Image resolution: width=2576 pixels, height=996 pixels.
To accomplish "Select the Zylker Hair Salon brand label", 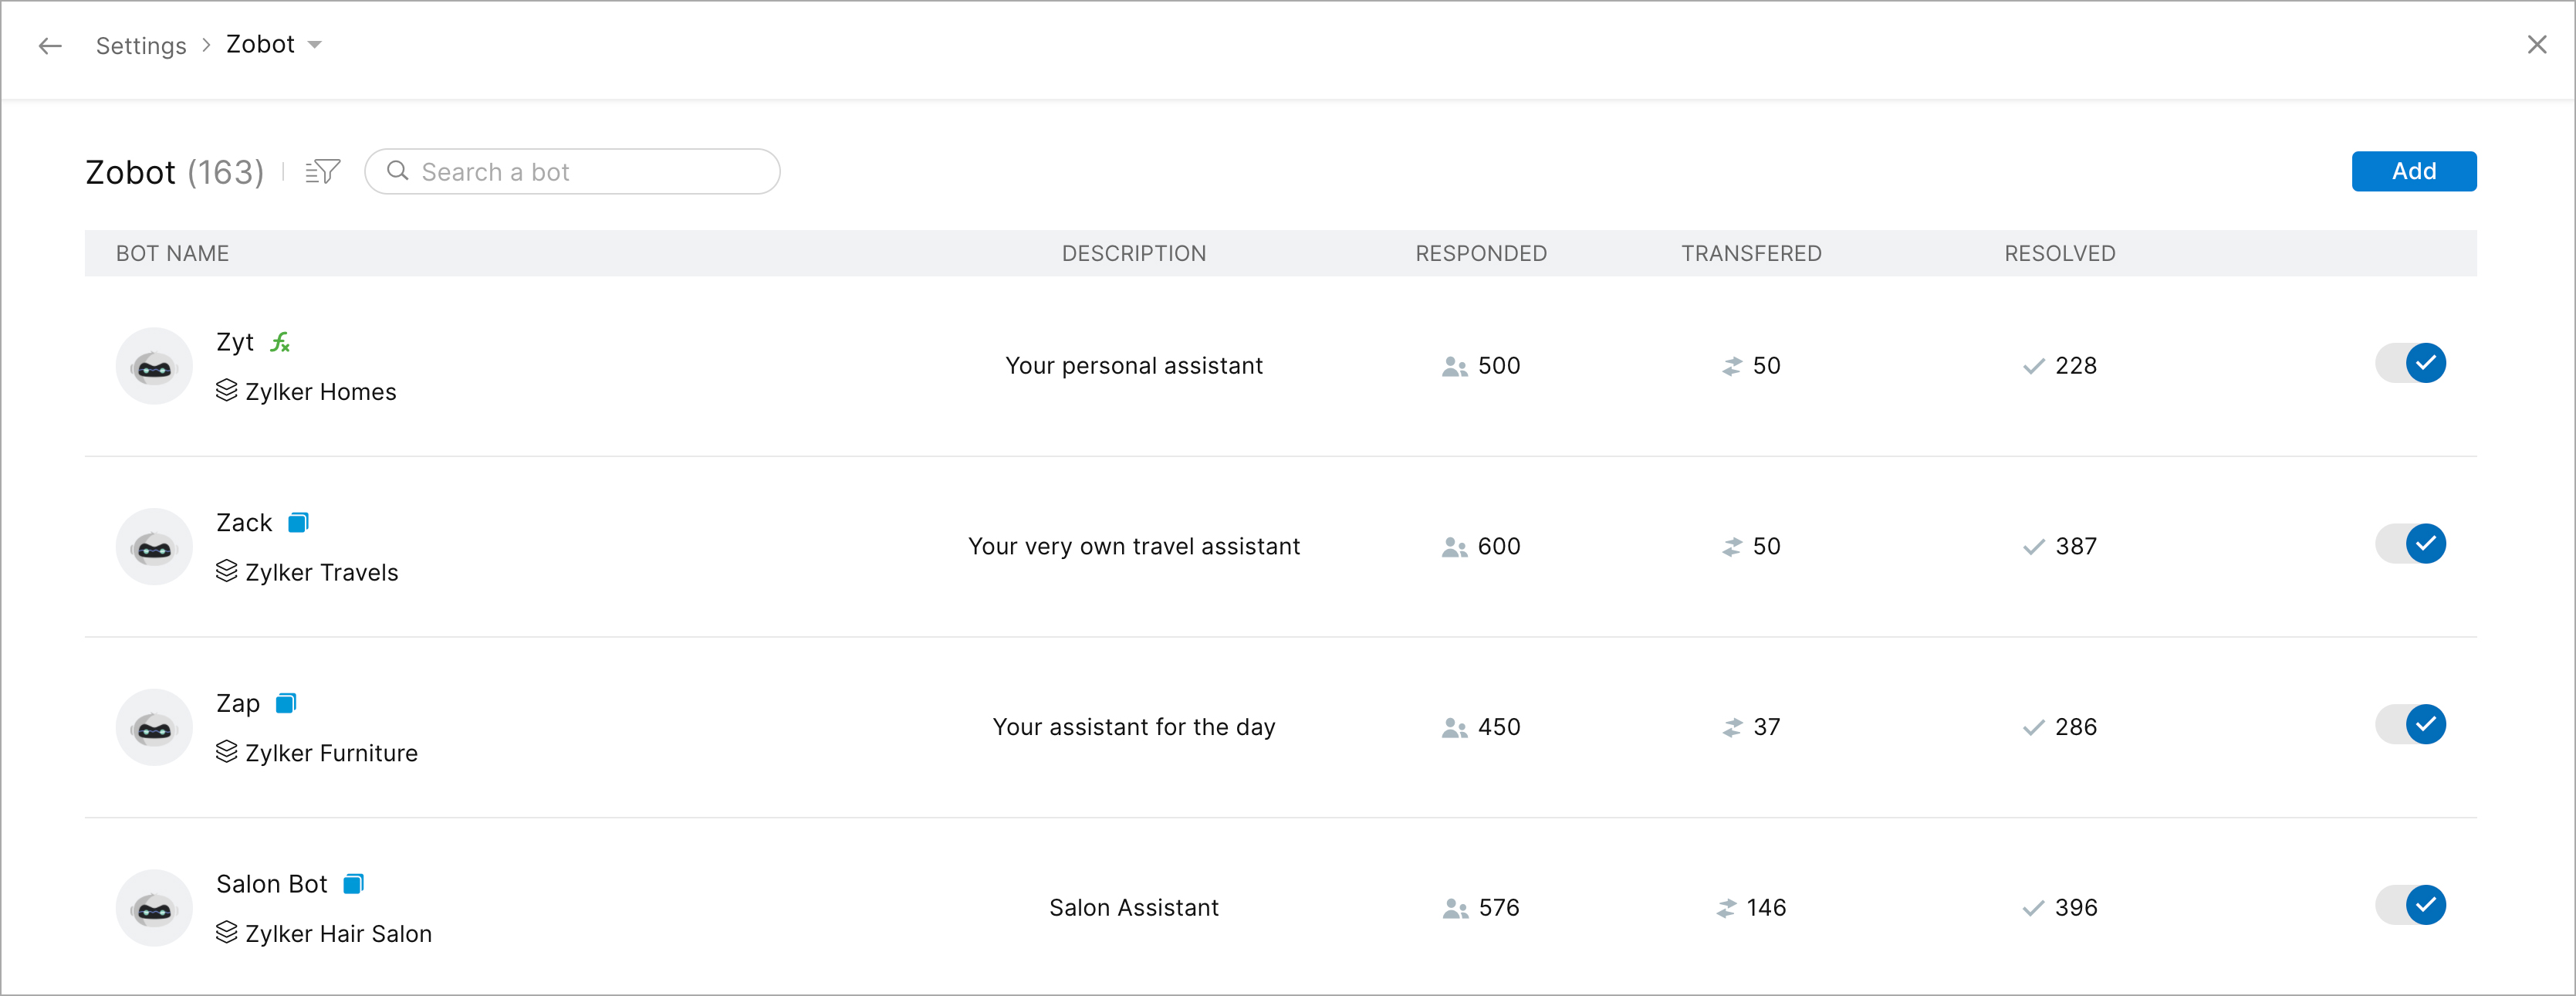I will coord(338,934).
